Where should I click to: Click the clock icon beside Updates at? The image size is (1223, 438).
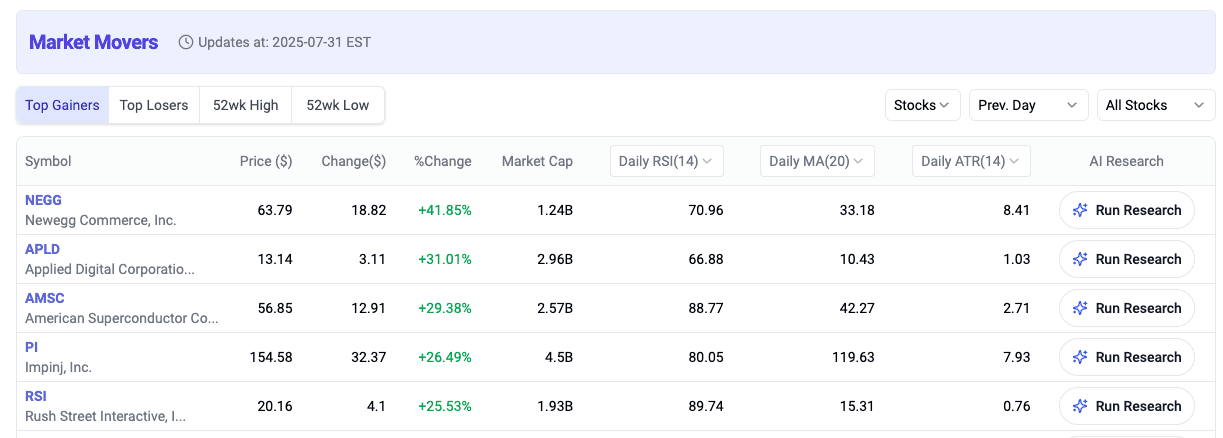pos(186,42)
